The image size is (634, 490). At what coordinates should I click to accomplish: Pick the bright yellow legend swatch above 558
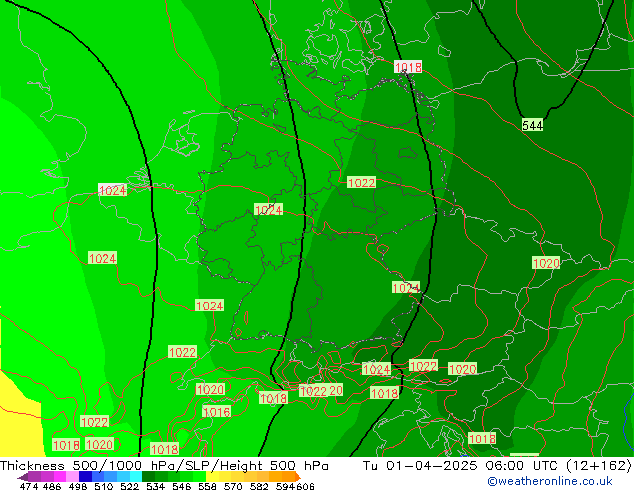click(212, 476)
